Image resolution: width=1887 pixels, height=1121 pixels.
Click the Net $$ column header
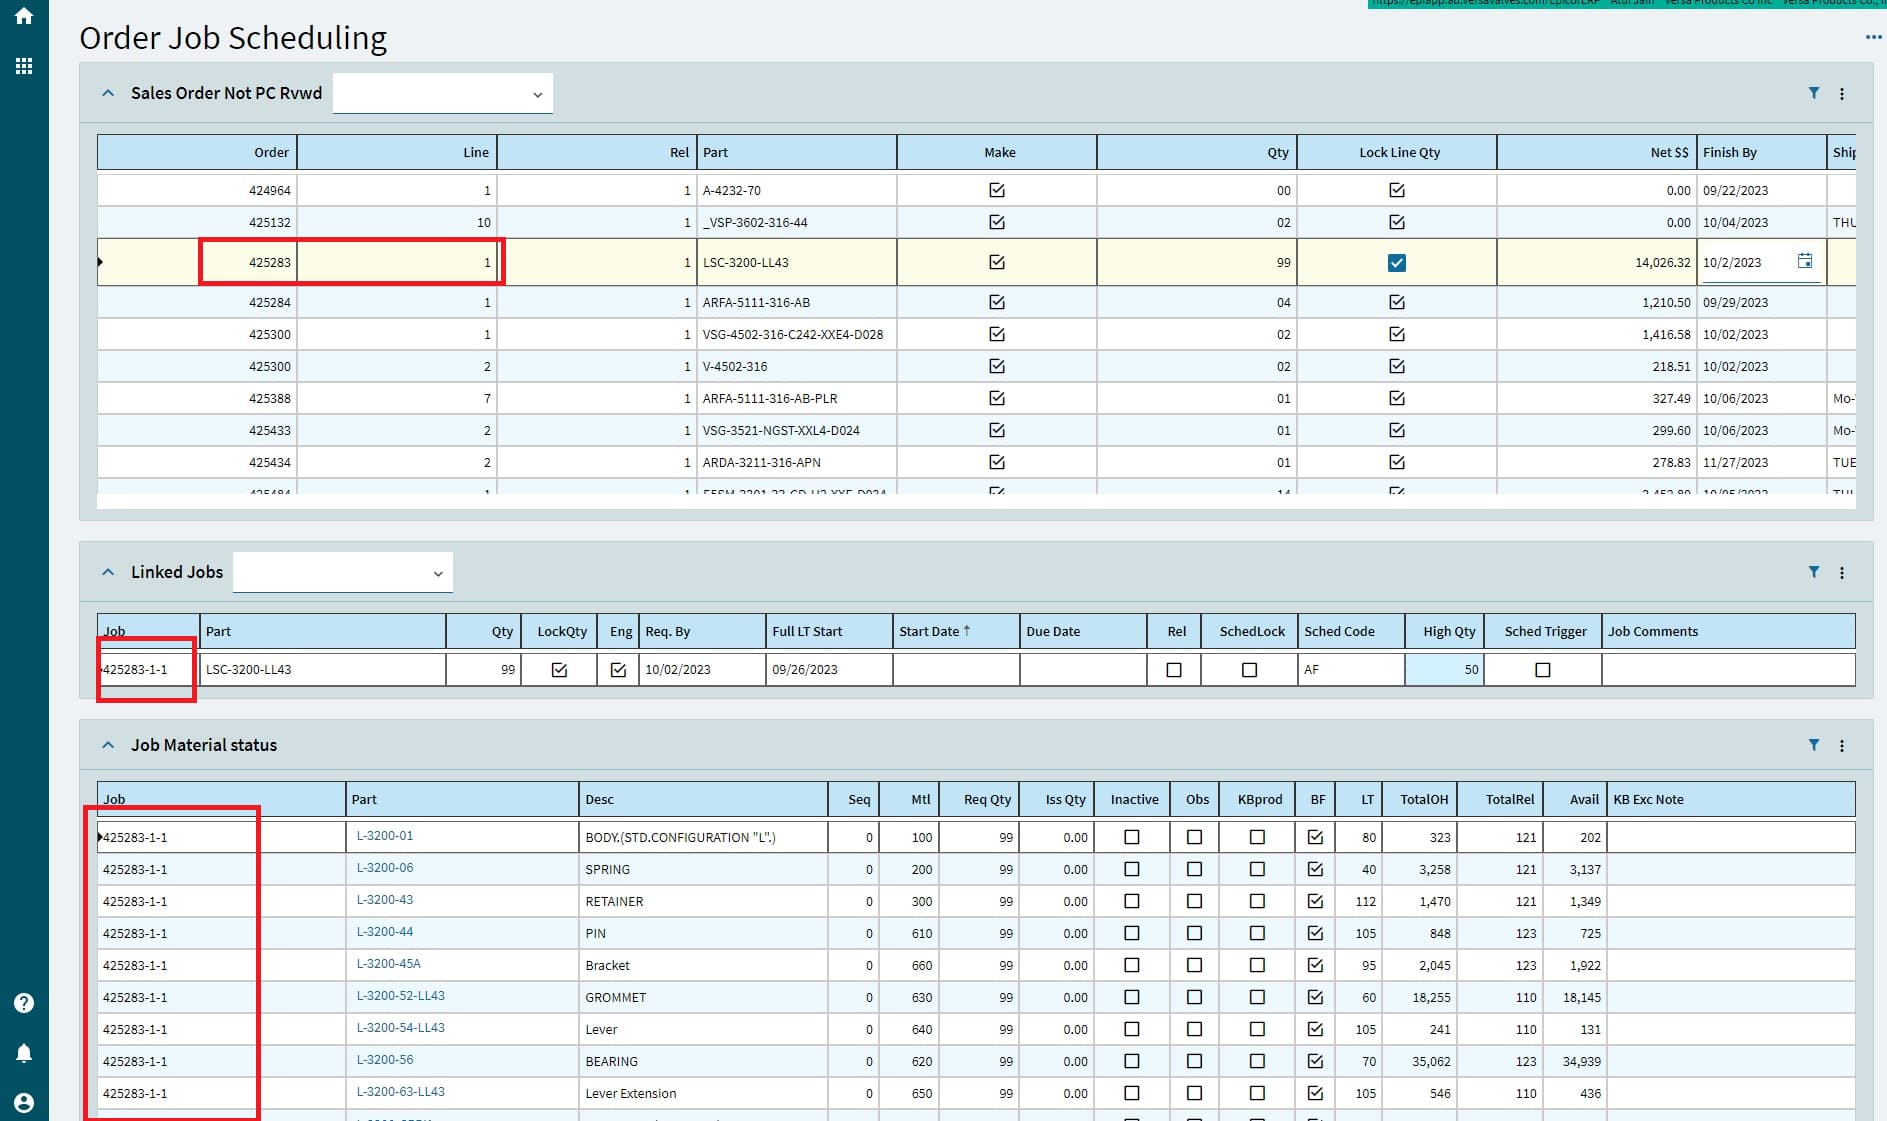pyautogui.click(x=1668, y=153)
